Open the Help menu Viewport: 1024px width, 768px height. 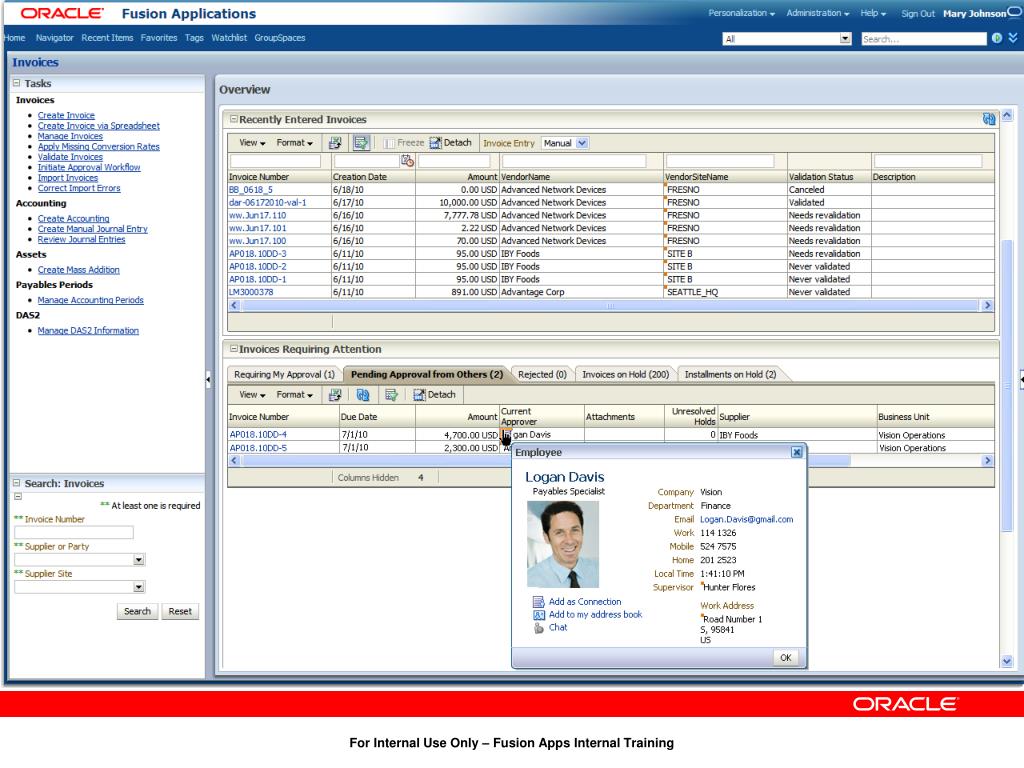click(873, 13)
